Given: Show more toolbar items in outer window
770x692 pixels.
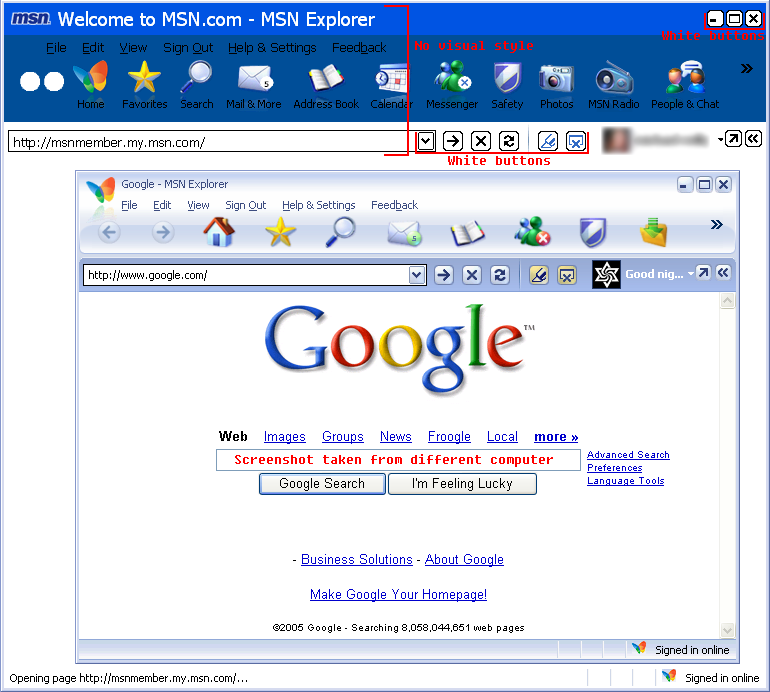Looking at the screenshot, I should coord(747,68).
